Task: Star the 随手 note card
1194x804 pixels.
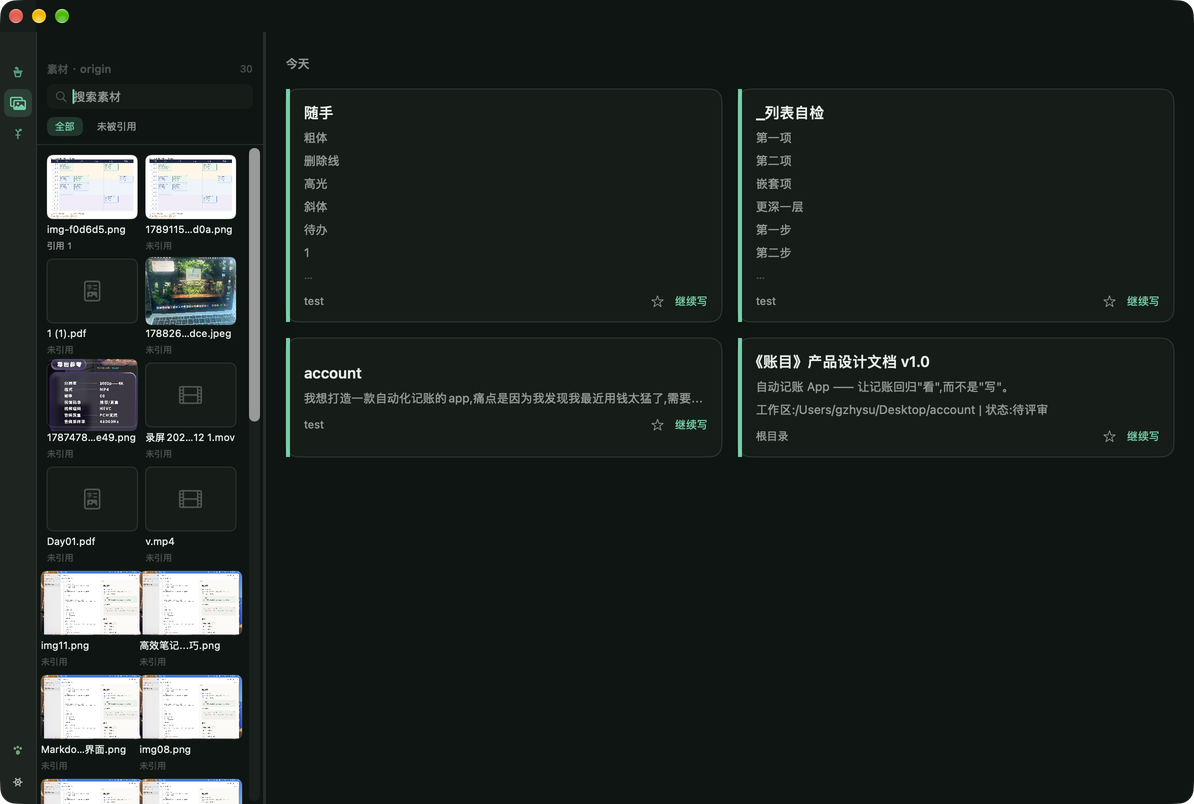Action: (x=657, y=302)
